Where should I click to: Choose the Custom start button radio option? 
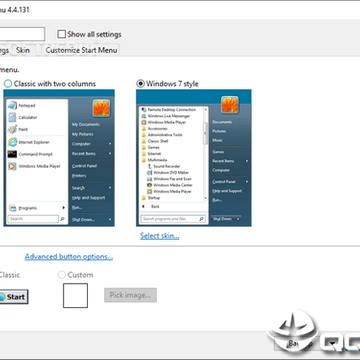pos(62,275)
